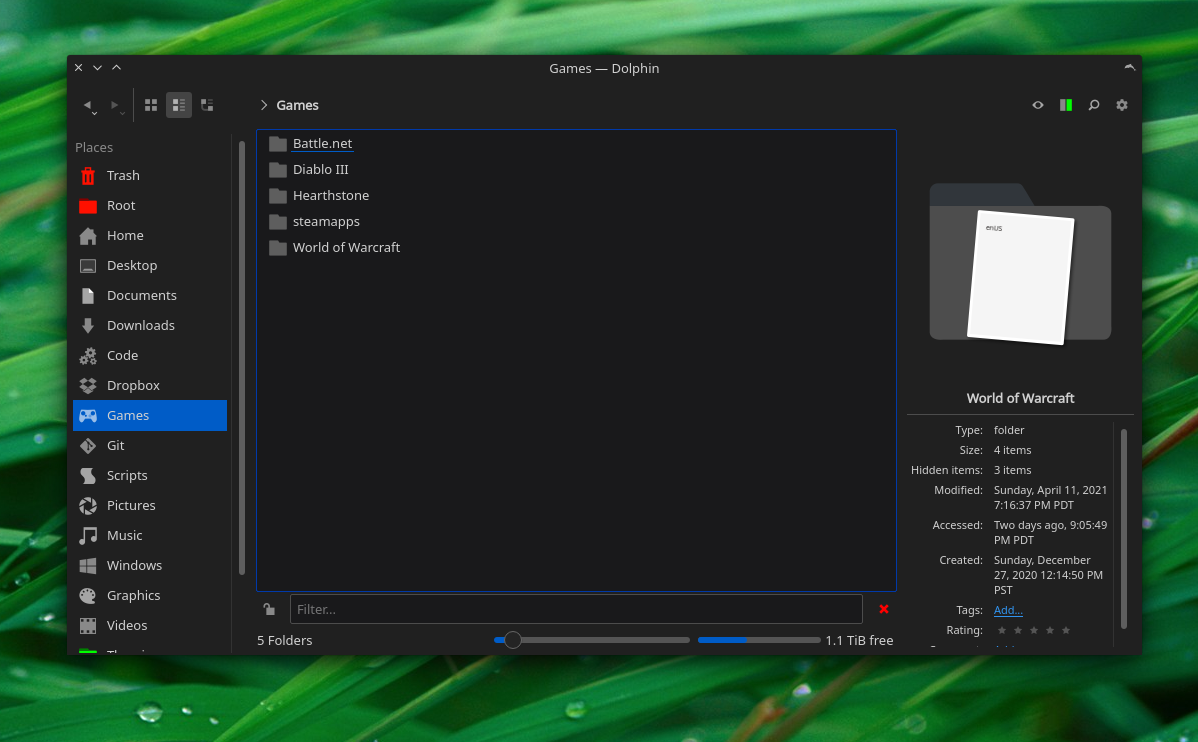
Task: Click the information panel scrollbar
Action: coord(1124,529)
